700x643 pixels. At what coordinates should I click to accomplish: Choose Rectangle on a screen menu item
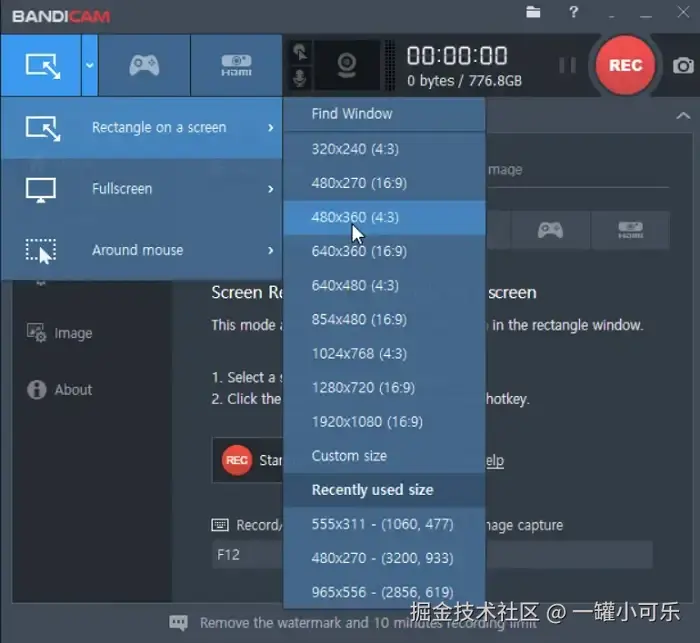[142, 128]
